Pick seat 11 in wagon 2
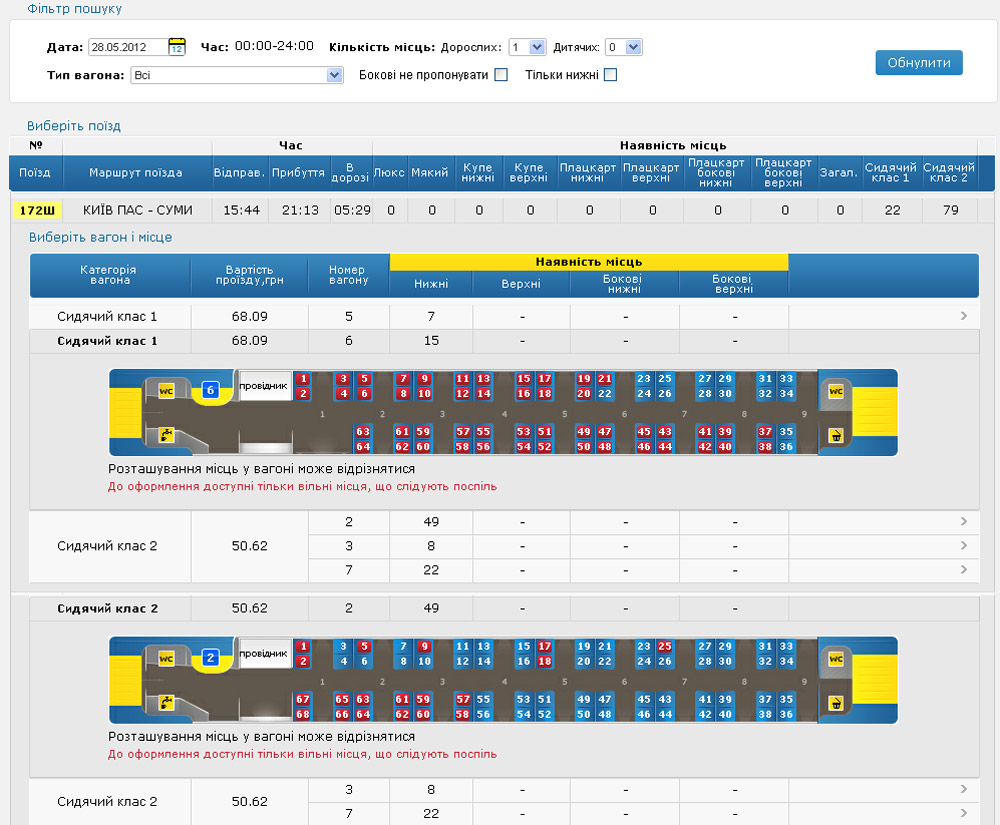Viewport: 1000px width, 825px height. click(x=462, y=647)
